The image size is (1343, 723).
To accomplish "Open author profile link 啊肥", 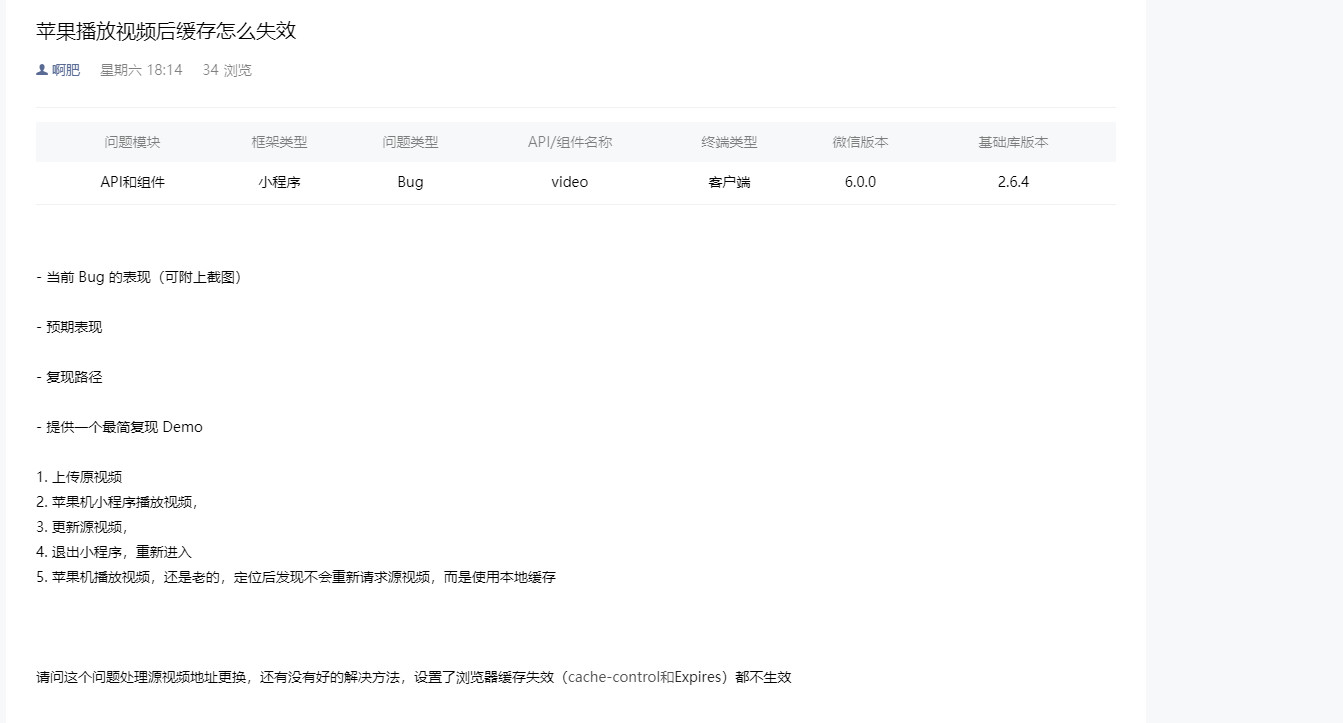I will [x=66, y=70].
